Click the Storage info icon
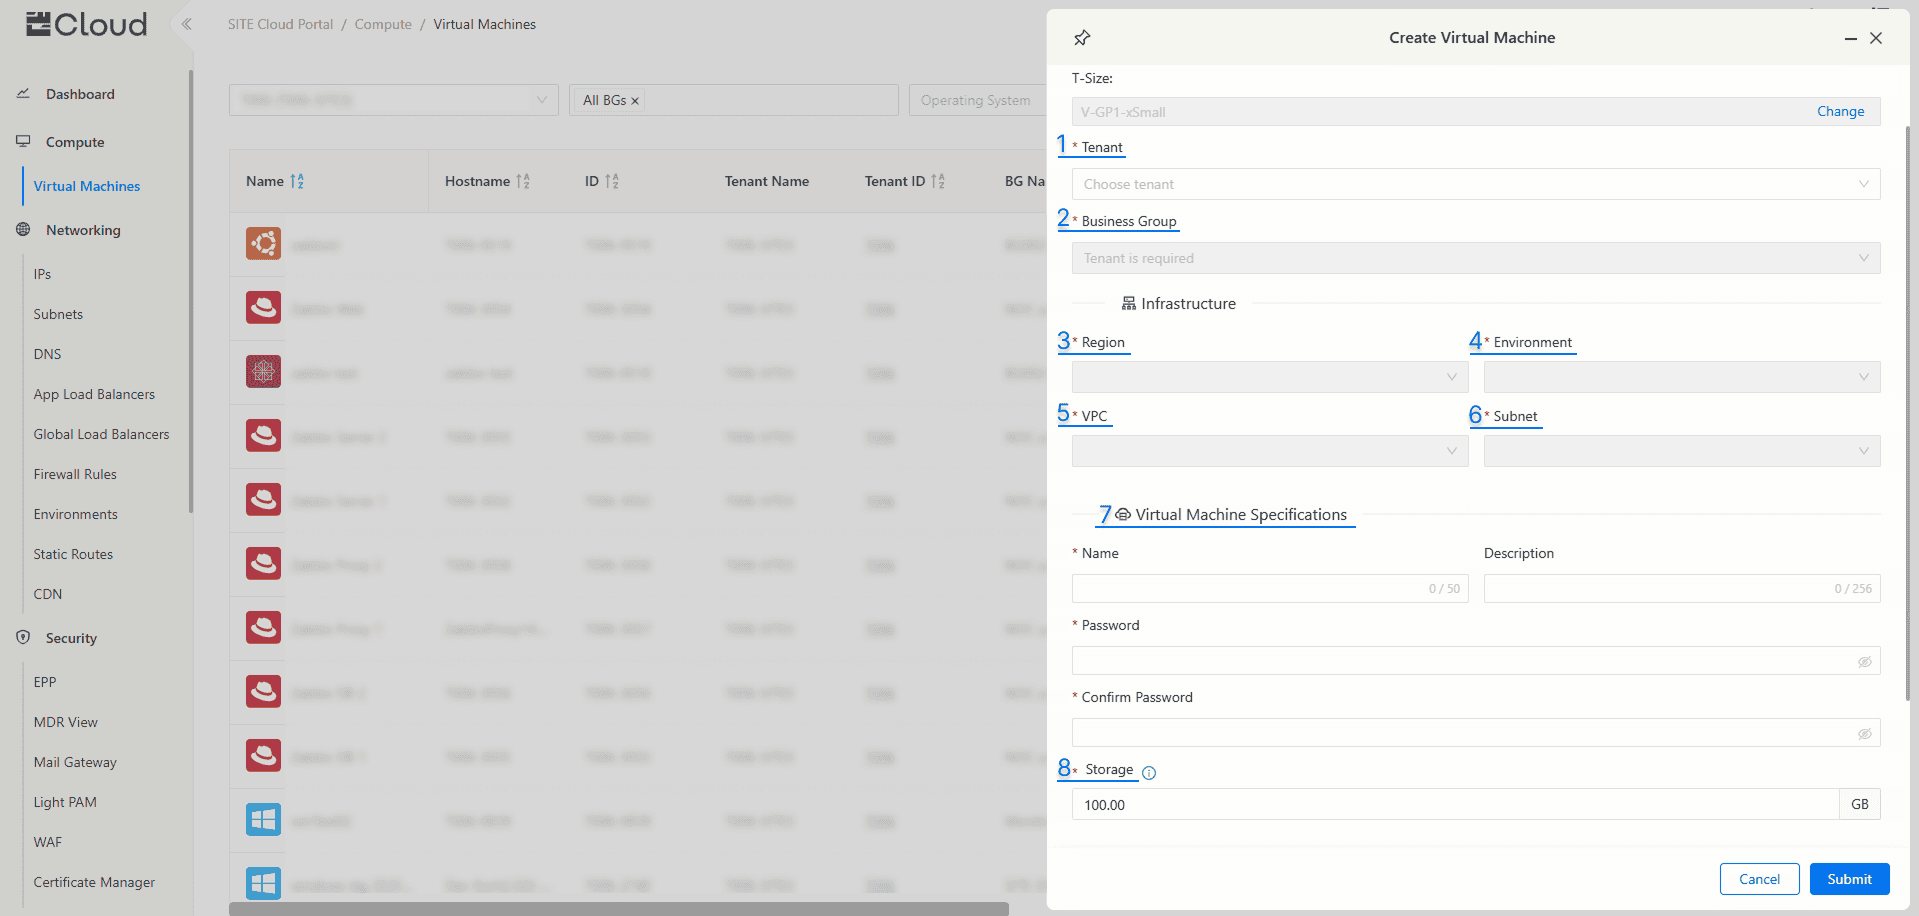Image resolution: width=1919 pixels, height=916 pixels. point(1149,772)
